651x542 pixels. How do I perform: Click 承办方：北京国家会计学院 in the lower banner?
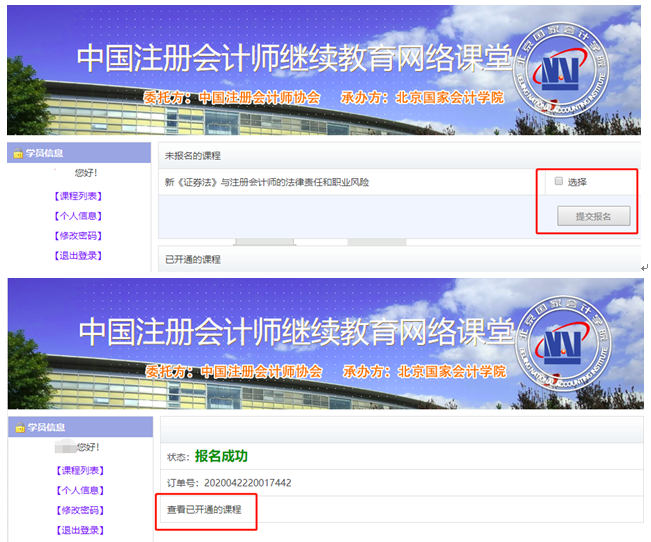click(x=424, y=371)
